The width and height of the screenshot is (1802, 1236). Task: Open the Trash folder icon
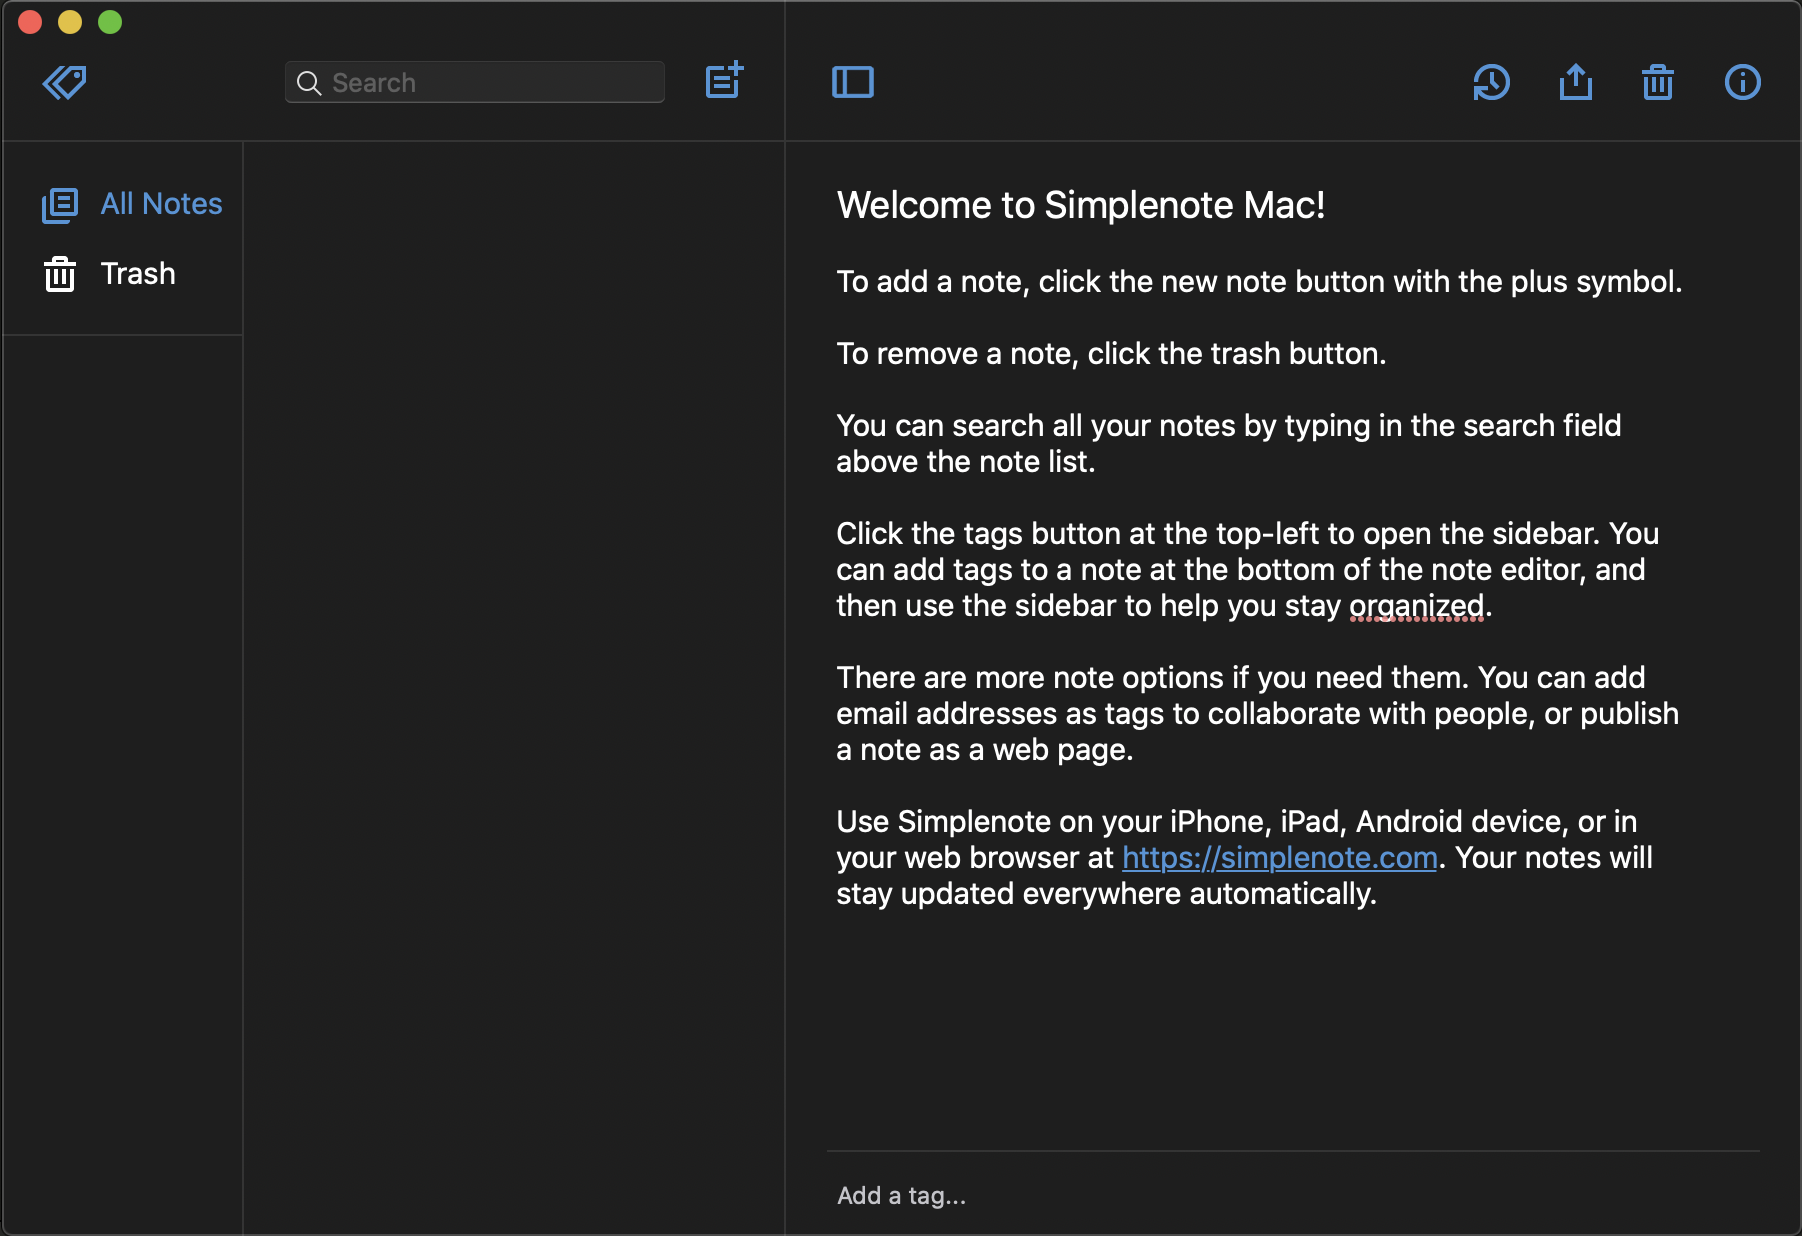(x=60, y=273)
